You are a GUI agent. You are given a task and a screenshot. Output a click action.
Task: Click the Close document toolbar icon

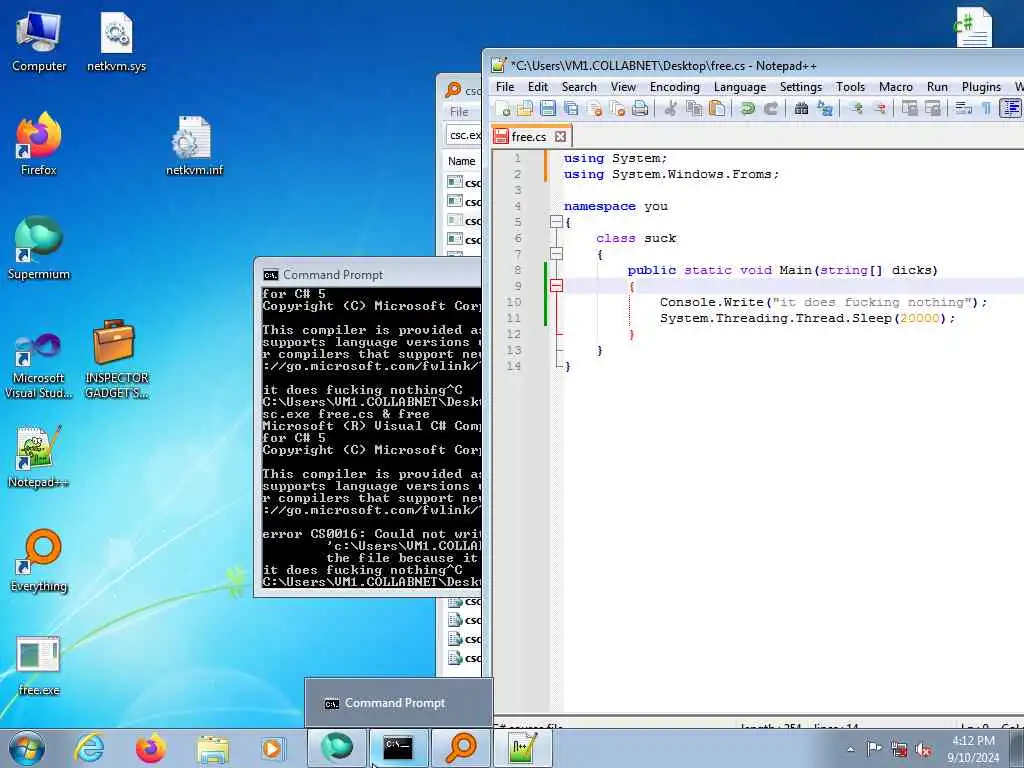click(x=594, y=108)
